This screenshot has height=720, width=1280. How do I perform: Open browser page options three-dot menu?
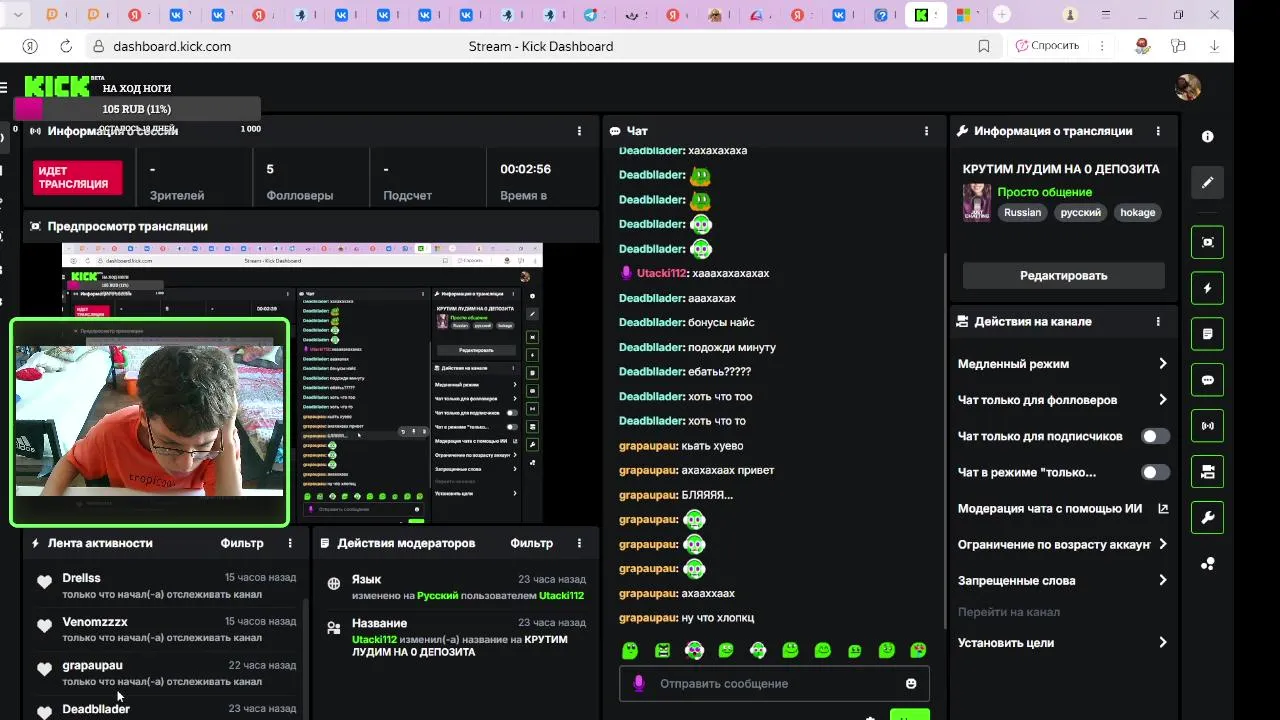click(1103, 46)
